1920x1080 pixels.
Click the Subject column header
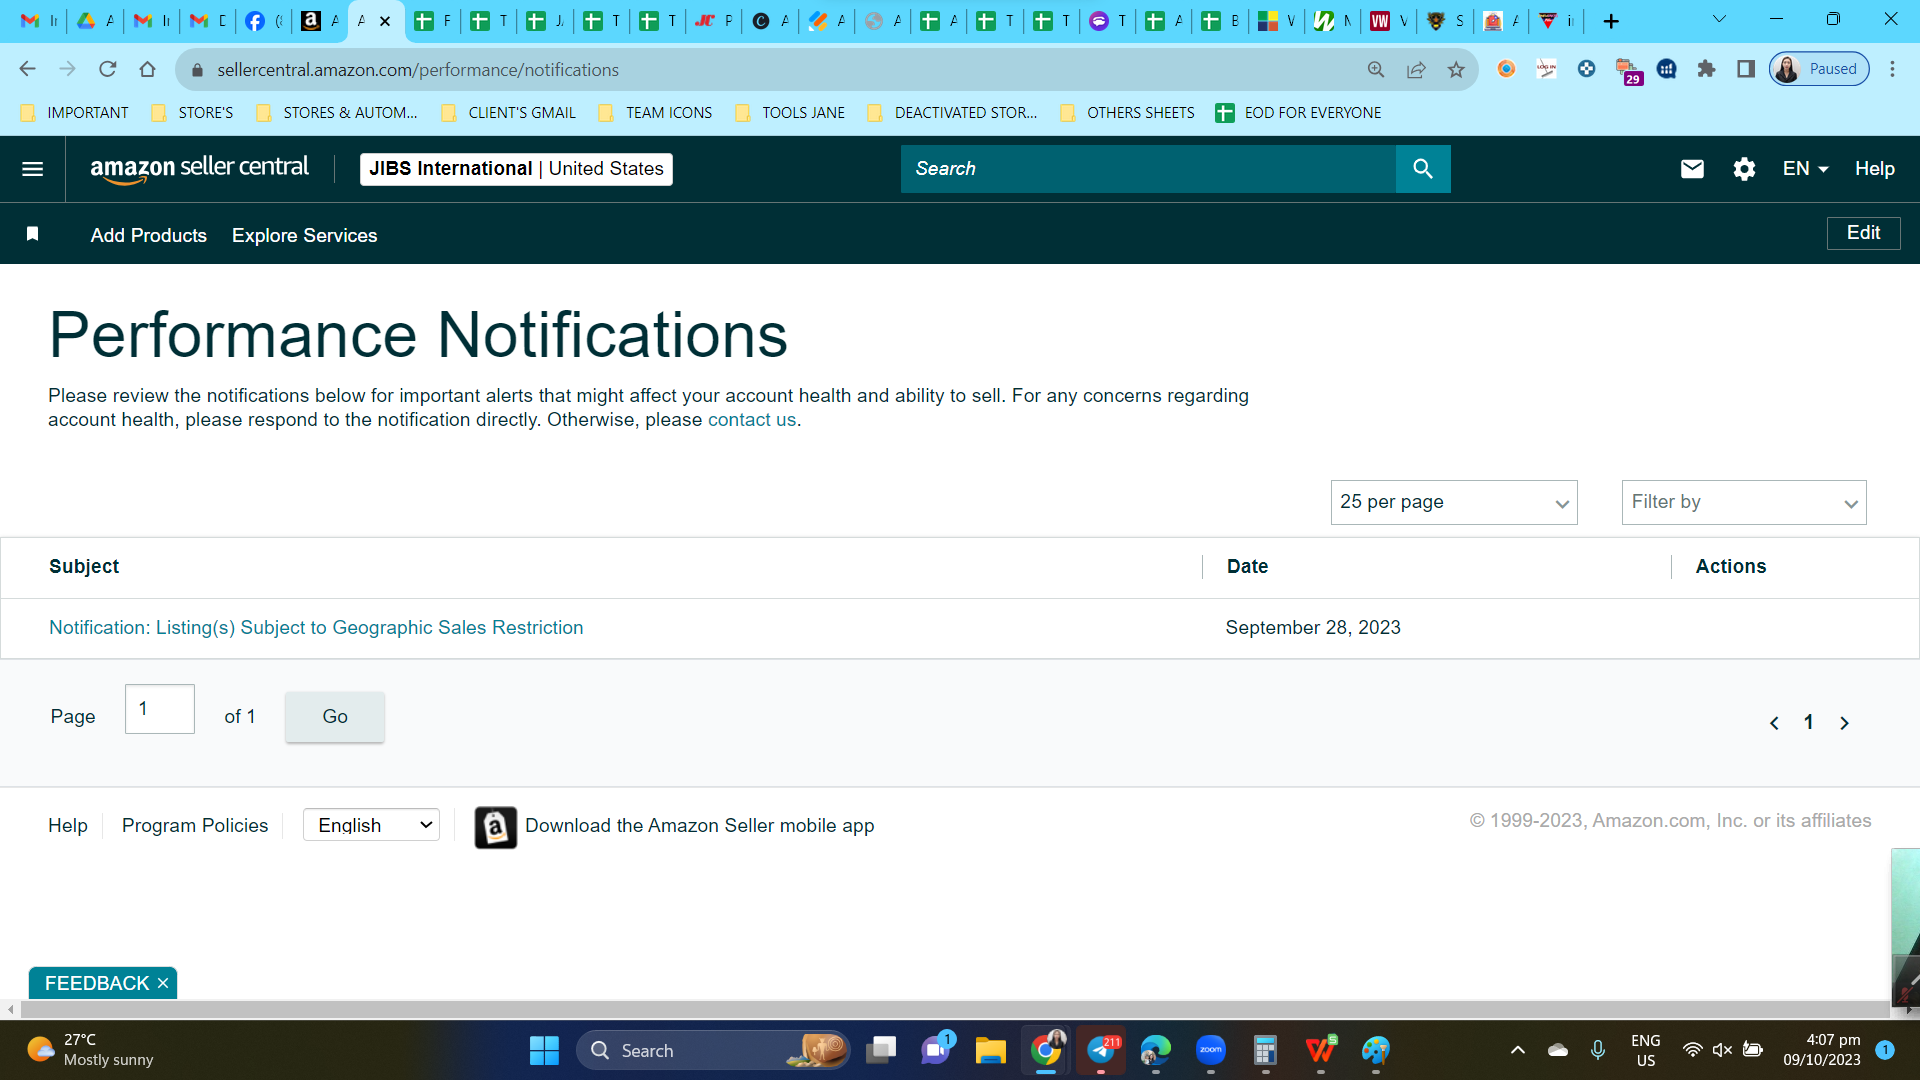click(x=84, y=567)
